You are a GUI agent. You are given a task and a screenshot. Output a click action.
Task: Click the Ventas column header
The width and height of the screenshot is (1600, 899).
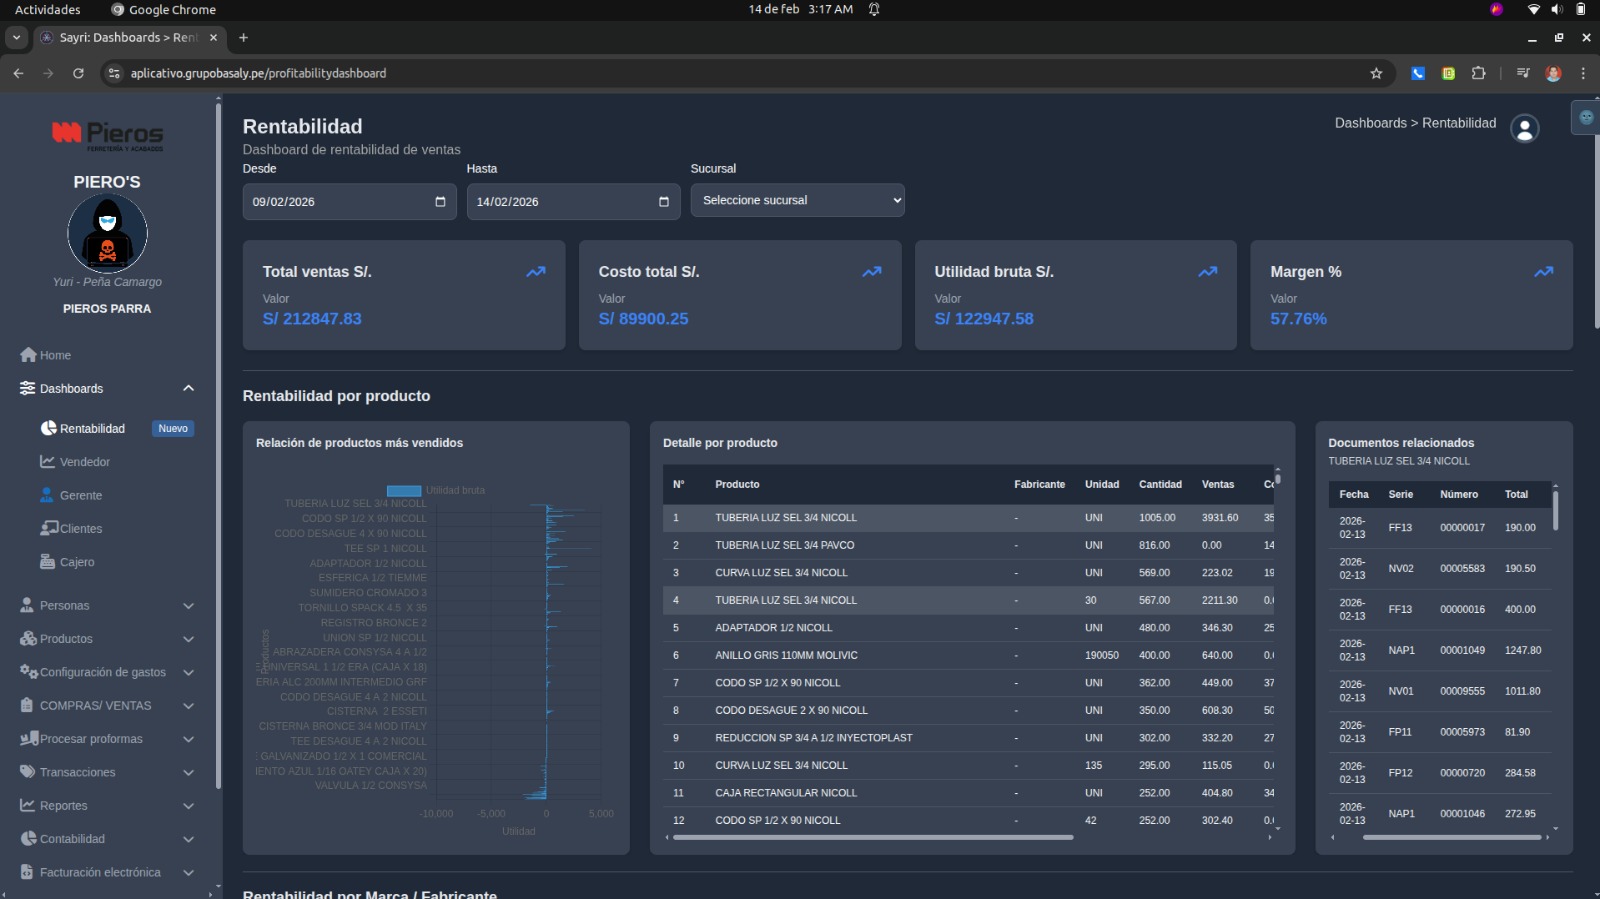click(1217, 485)
